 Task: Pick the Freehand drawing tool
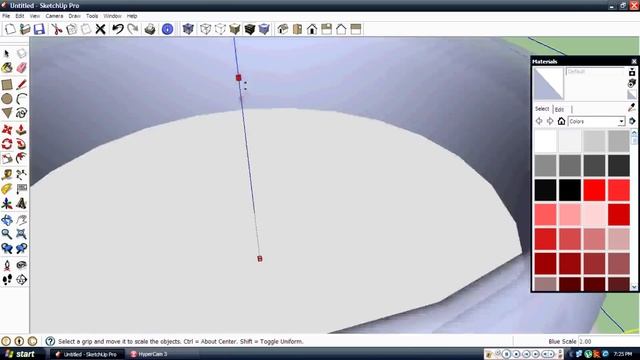tap(22, 113)
